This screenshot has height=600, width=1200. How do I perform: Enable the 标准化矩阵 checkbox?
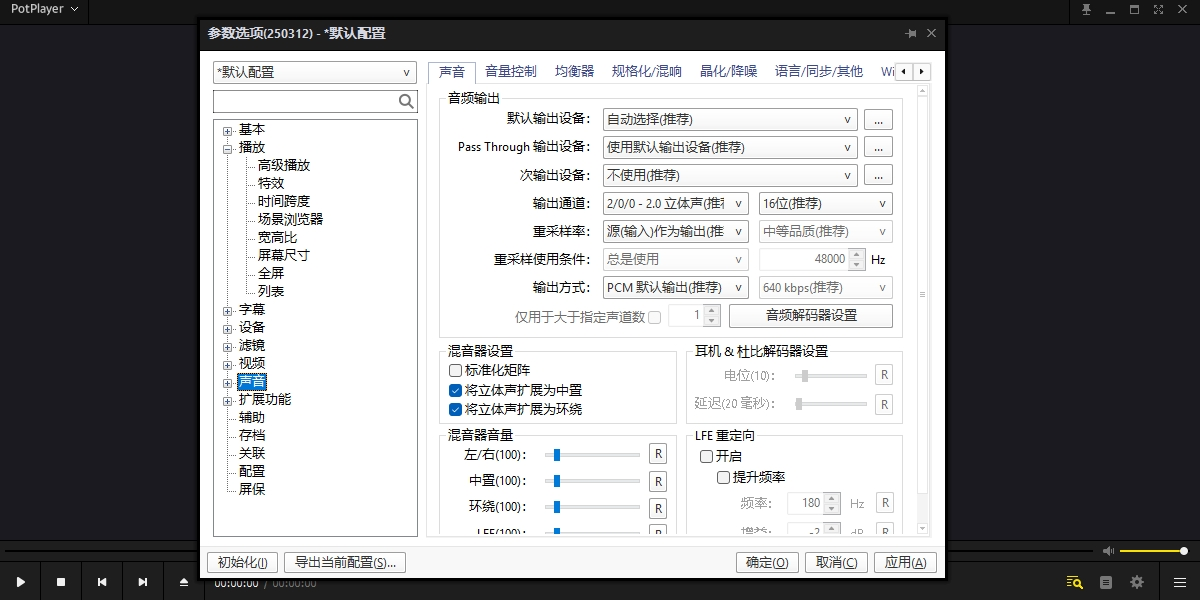(456, 371)
